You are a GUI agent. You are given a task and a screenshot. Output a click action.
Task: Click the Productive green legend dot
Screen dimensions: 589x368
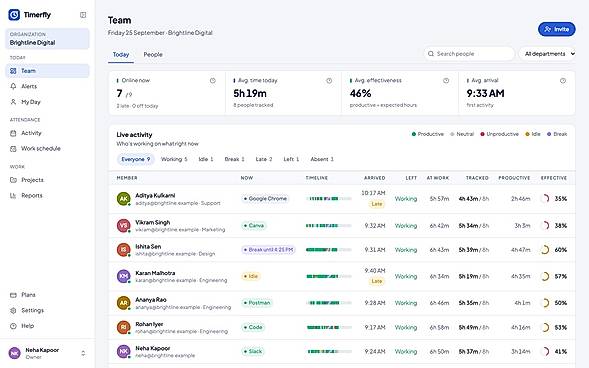(x=414, y=134)
